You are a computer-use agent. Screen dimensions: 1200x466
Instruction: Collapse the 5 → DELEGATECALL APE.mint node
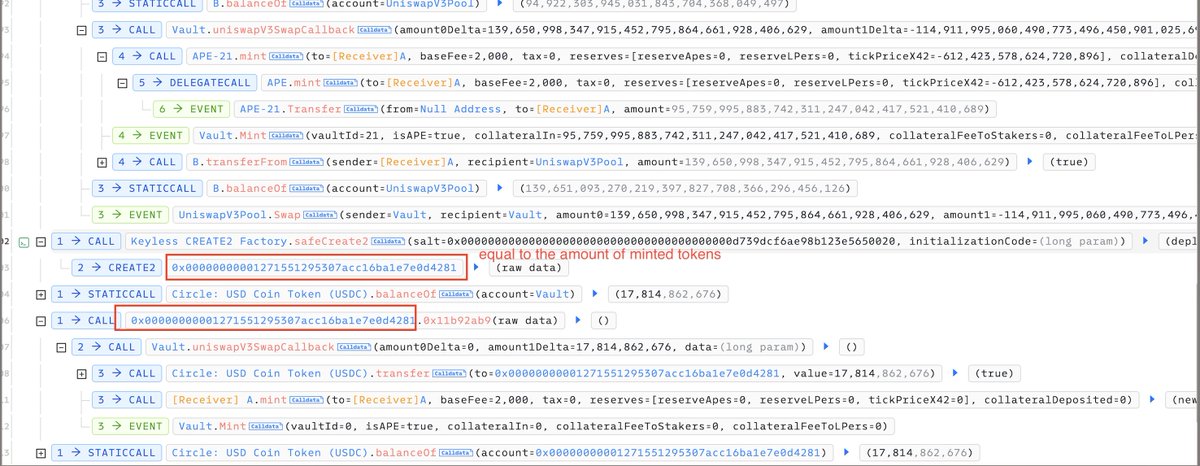pyautogui.click(x=122, y=83)
